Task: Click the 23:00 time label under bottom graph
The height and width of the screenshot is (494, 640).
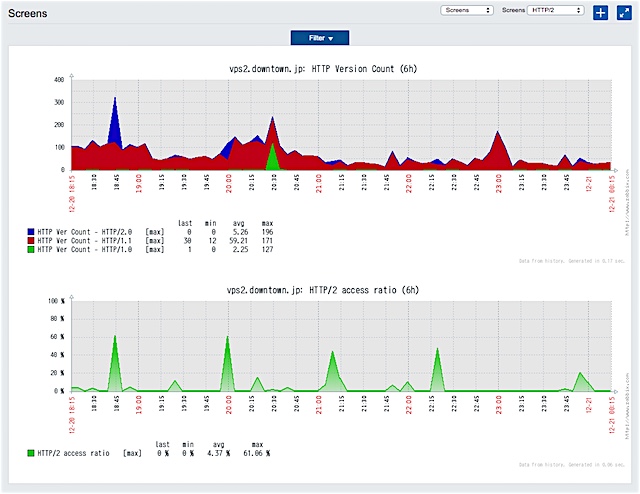Action: pyautogui.click(x=499, y=405)
